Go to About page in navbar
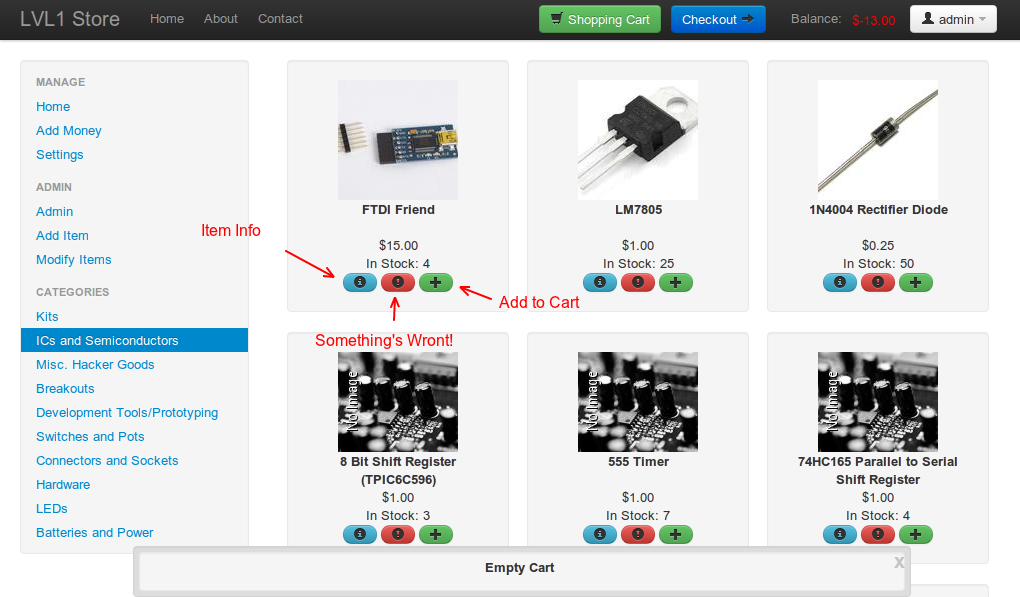 pos(220,19)
